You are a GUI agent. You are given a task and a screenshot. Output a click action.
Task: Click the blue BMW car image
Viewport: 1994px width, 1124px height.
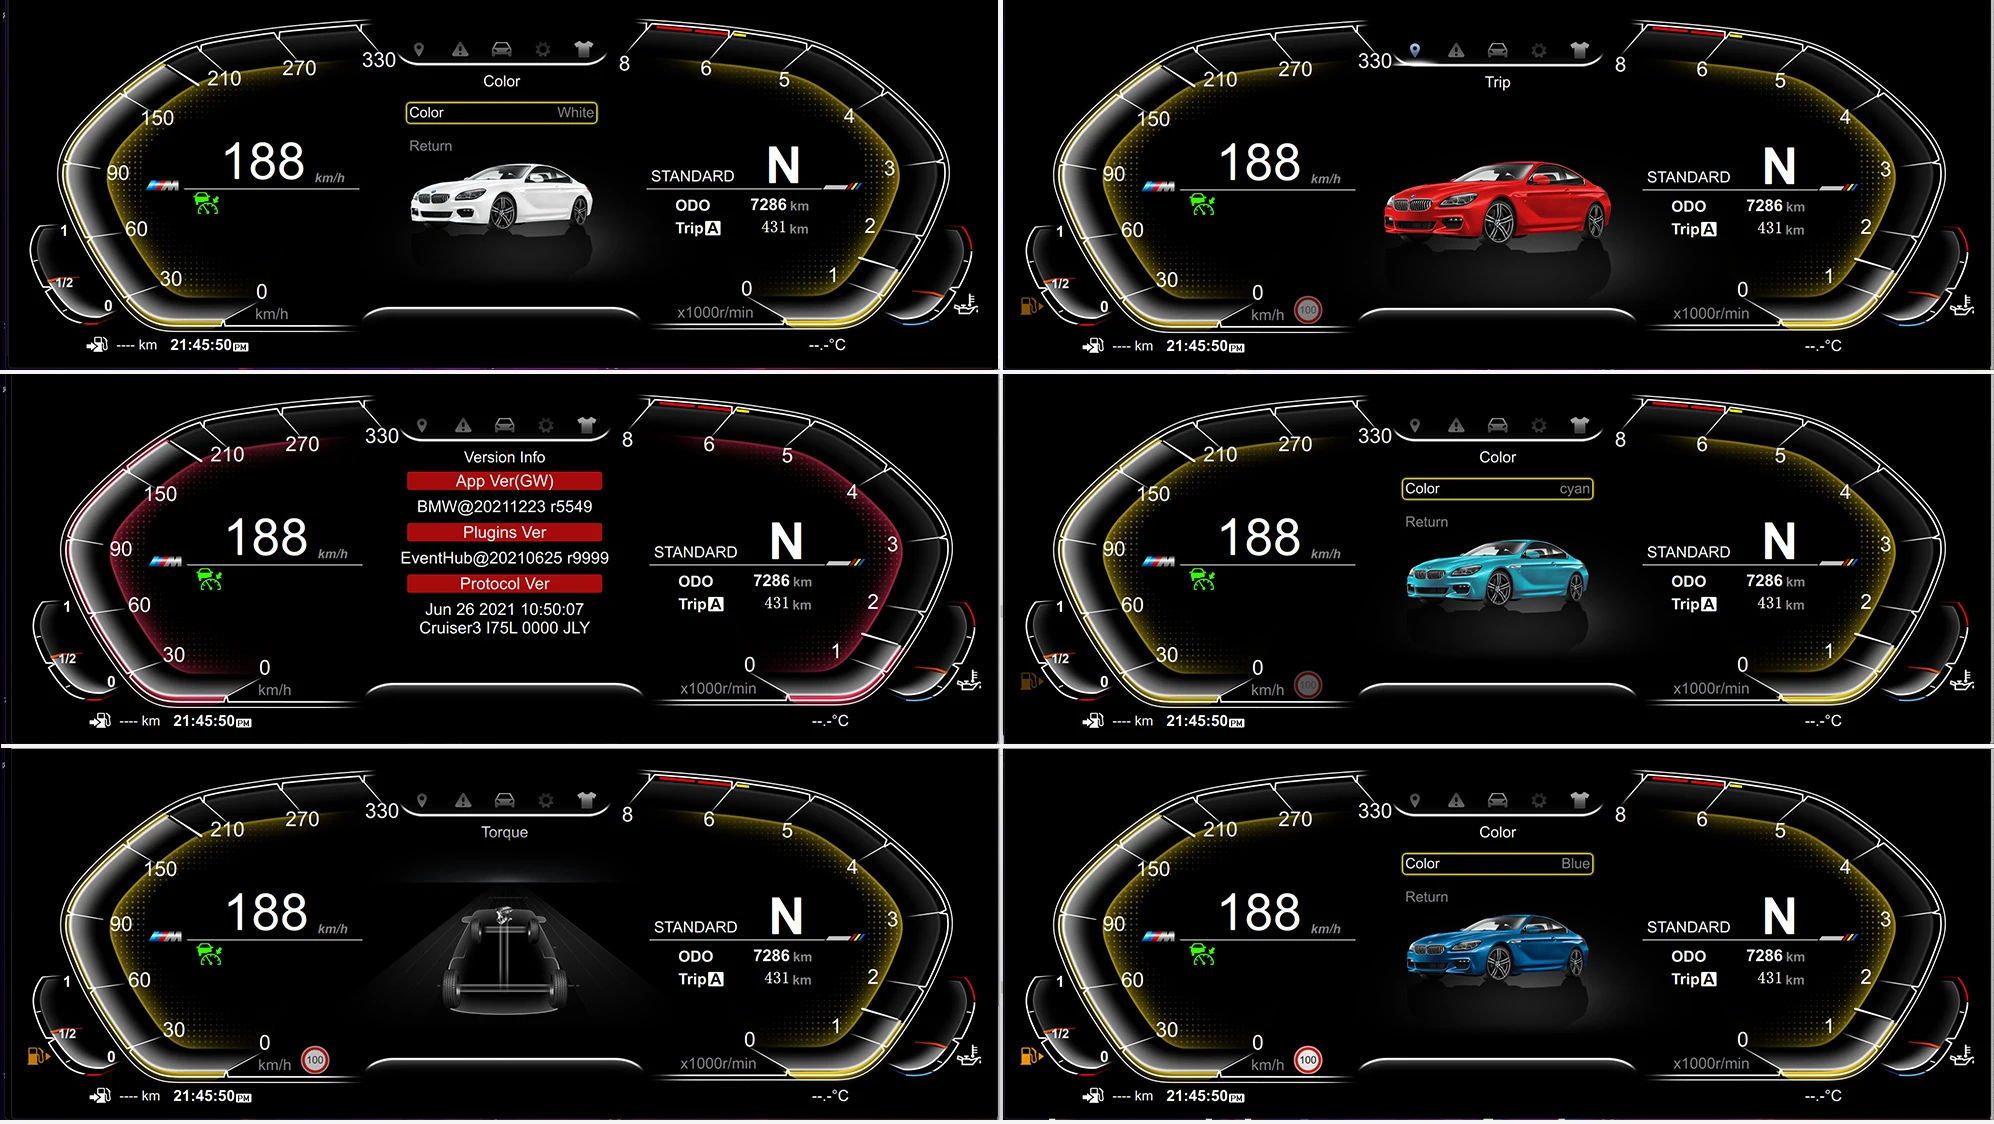click(x=1497, y=947)
